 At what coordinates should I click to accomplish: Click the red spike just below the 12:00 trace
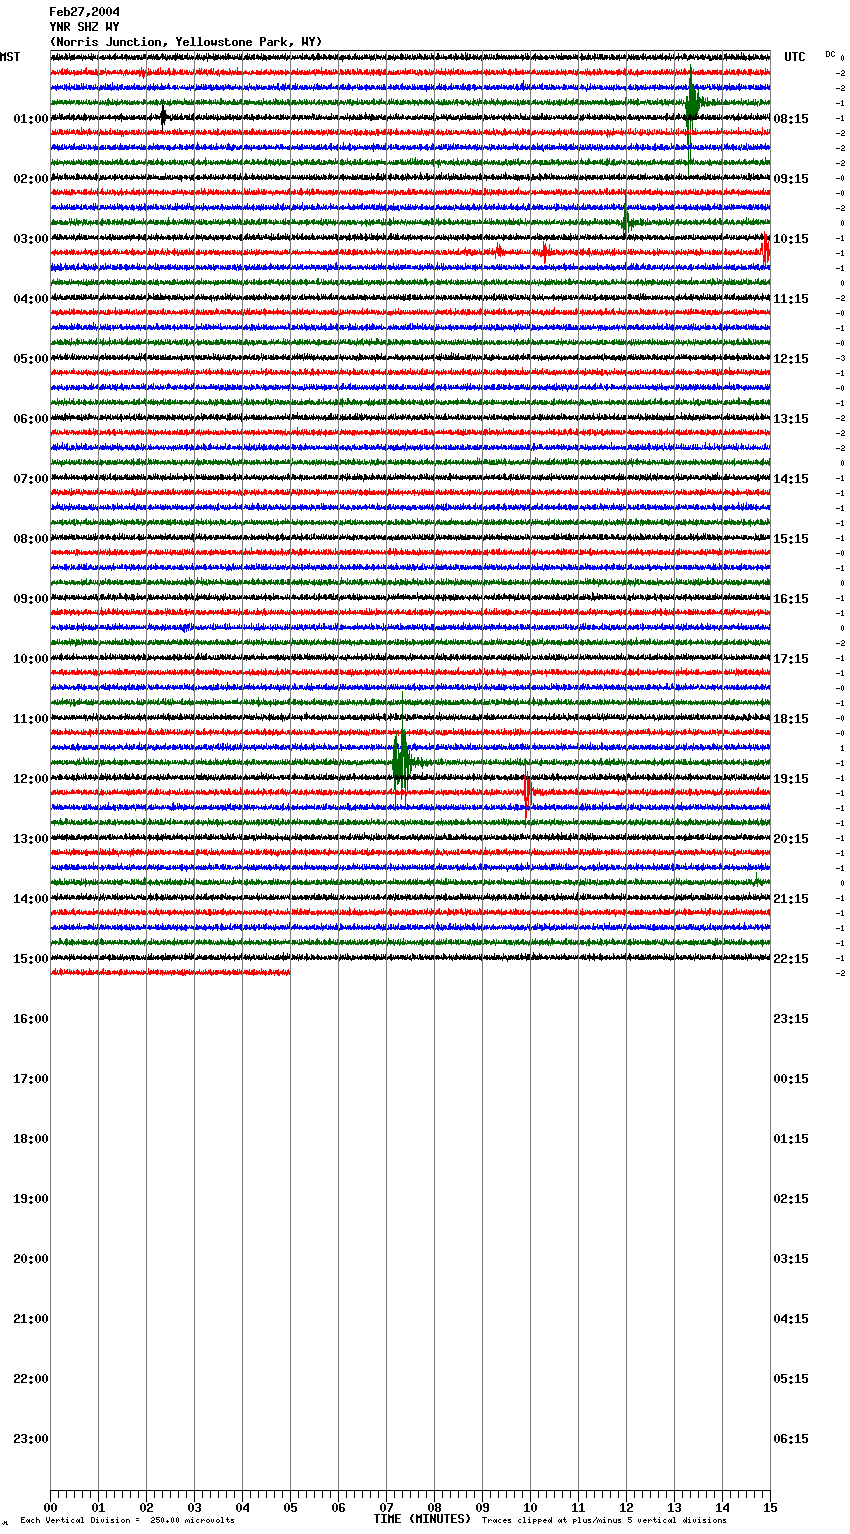pyautogui.click(x=527, y=793)
